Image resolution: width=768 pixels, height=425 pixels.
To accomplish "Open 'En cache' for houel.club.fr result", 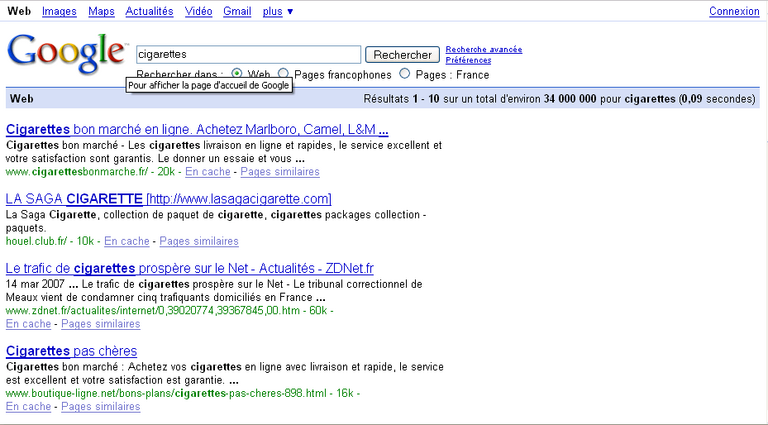I will pos(127,241).
